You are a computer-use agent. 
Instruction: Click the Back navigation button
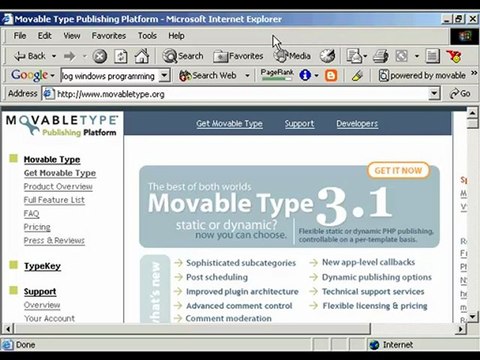(x=29, y=56)
